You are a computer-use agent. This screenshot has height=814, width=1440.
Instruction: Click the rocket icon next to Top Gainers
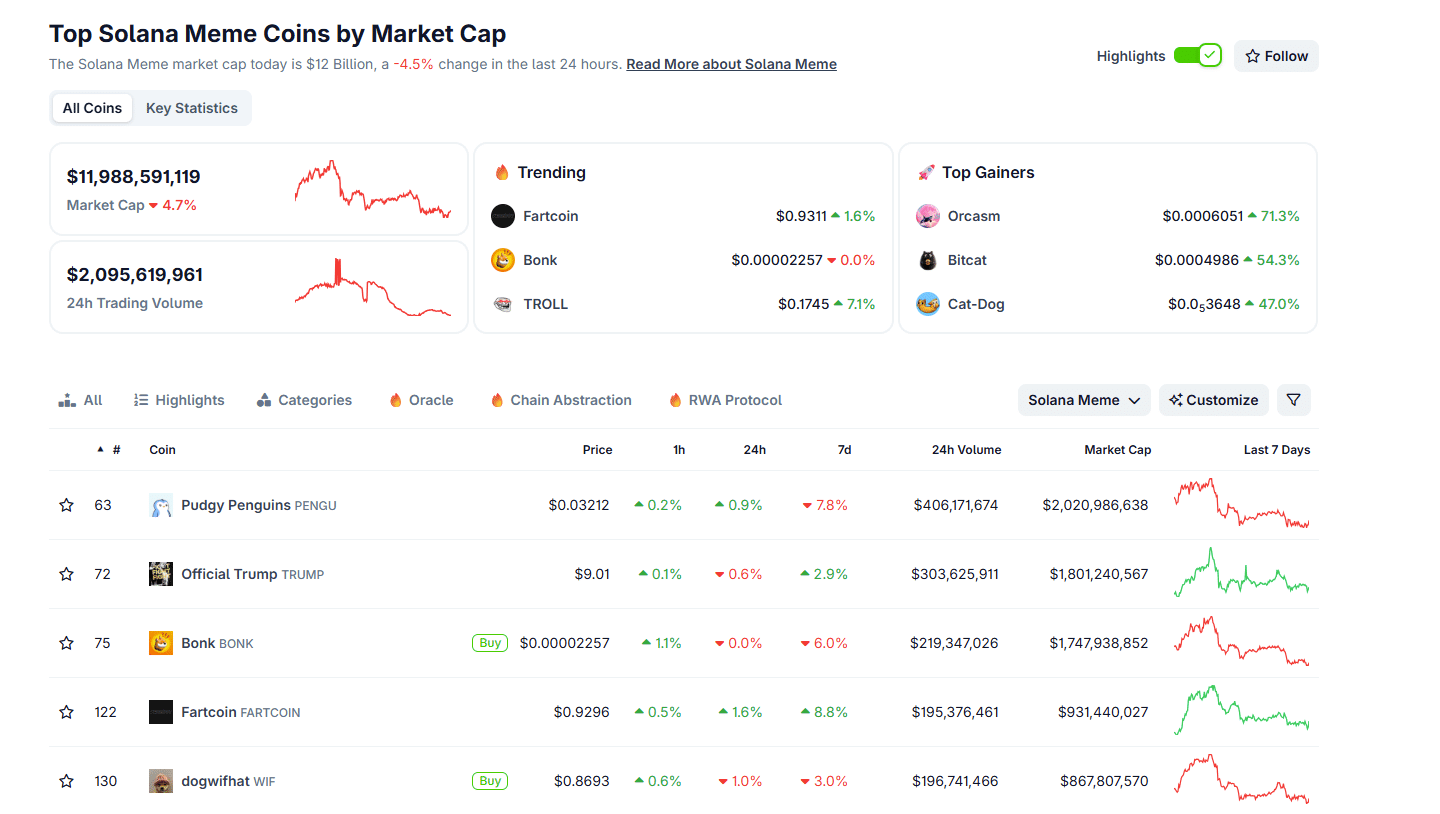pyautogui.click(x=925, y=171)
